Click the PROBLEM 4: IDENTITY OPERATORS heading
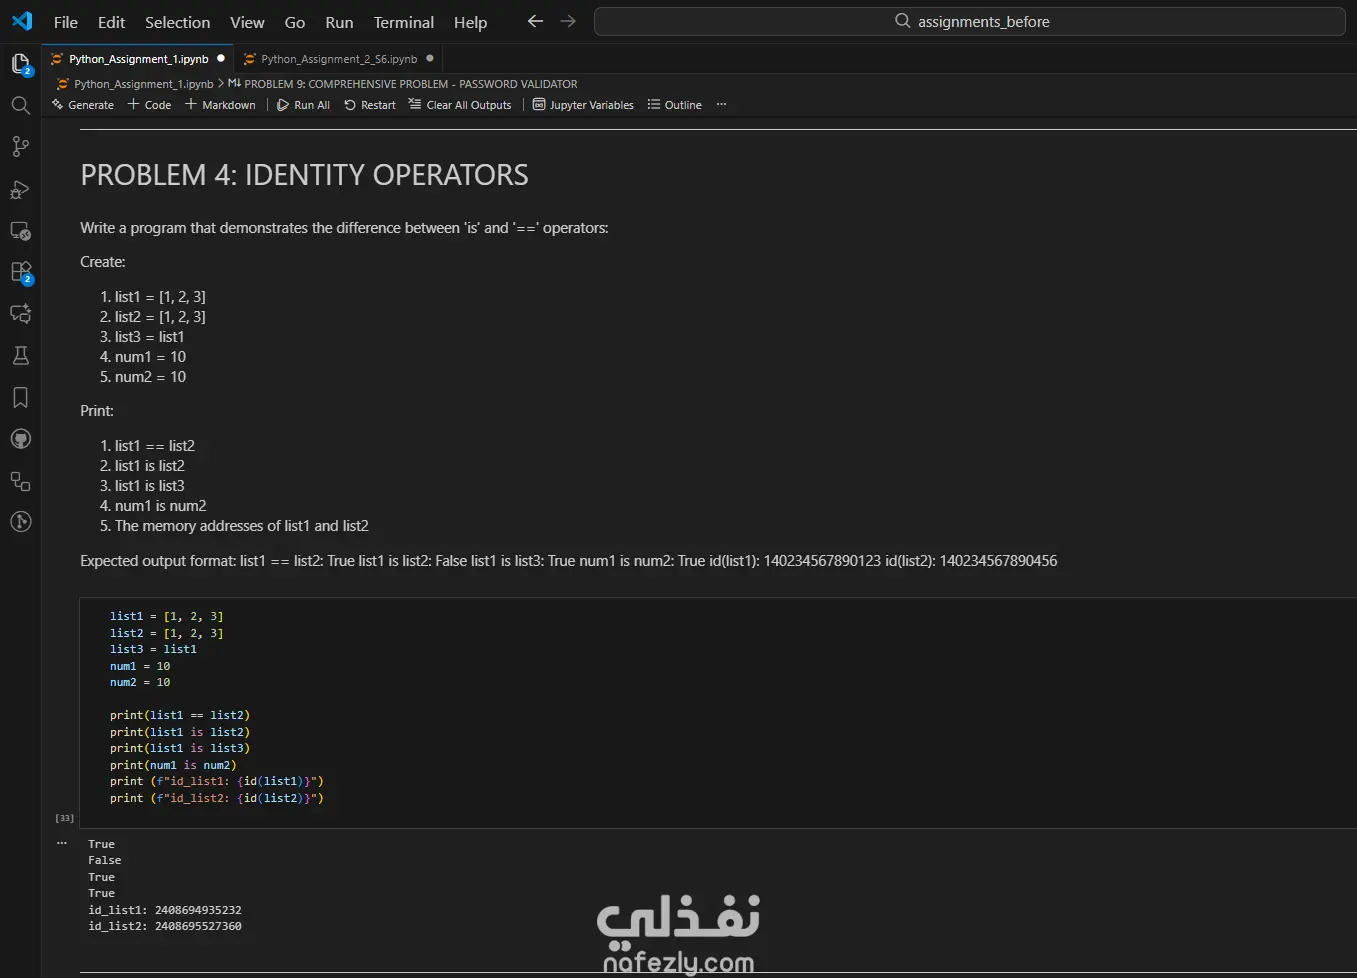The image size is (1357, 978). [x=304, y=175]
